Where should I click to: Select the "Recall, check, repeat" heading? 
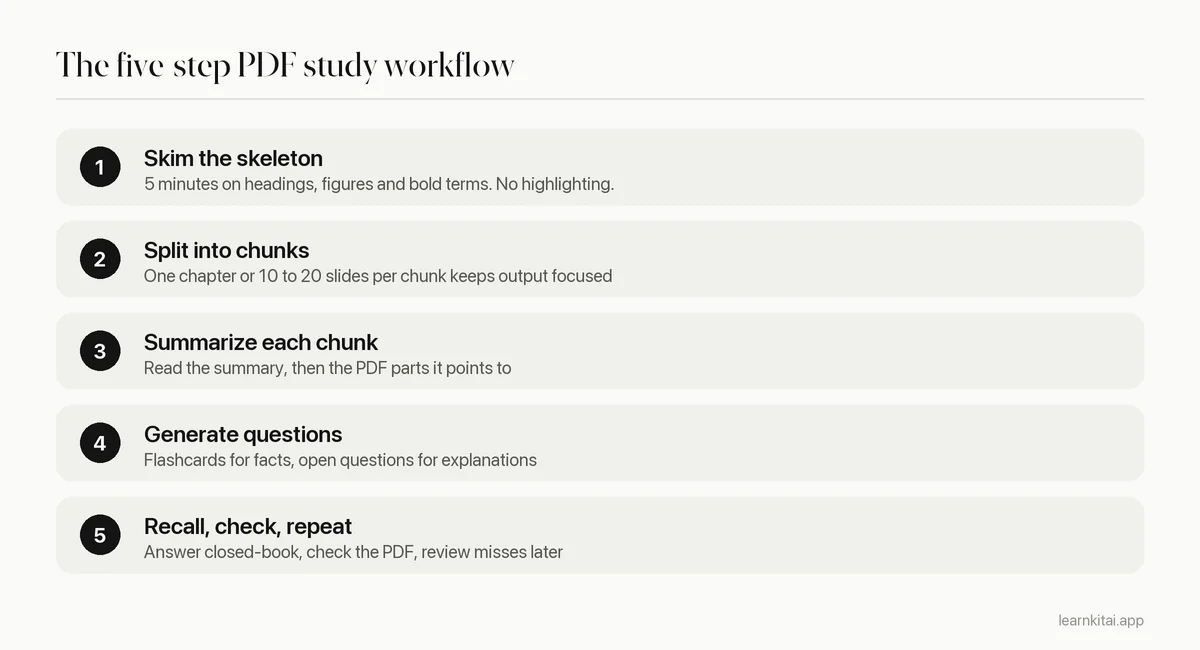tap(248, 526)
